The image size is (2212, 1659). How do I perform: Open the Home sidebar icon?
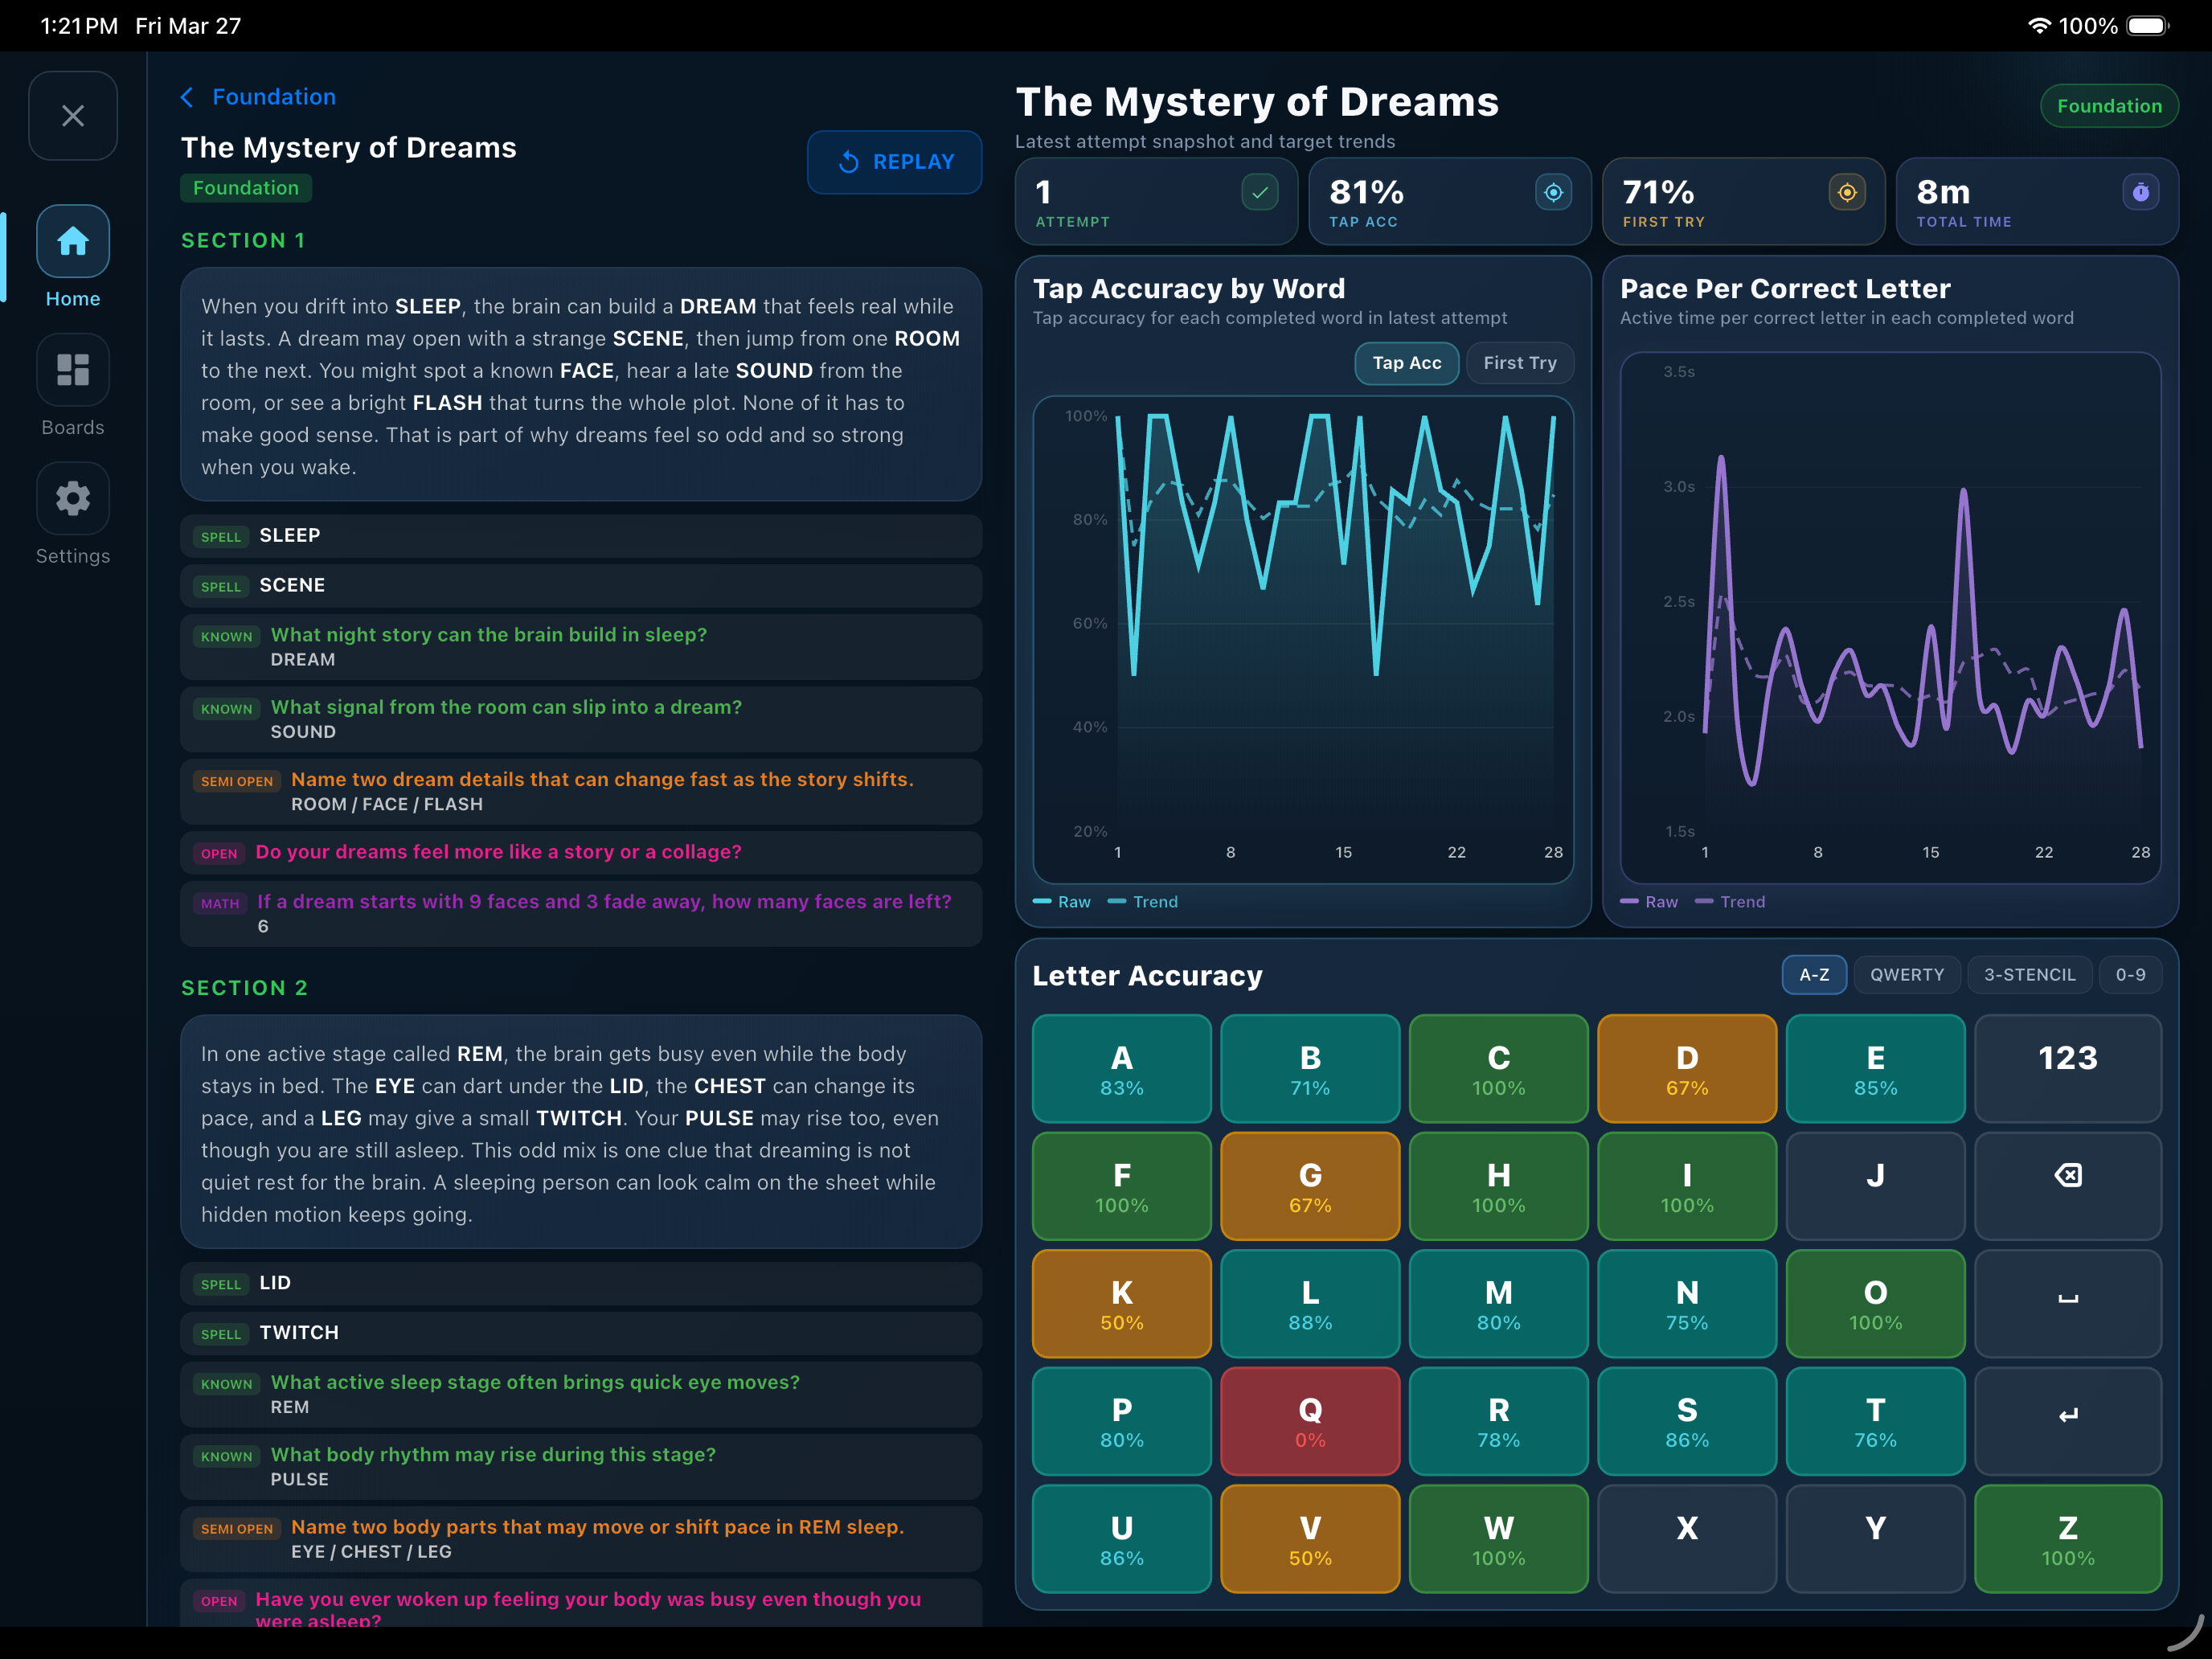pyautogui.click(x=73, y=241)
